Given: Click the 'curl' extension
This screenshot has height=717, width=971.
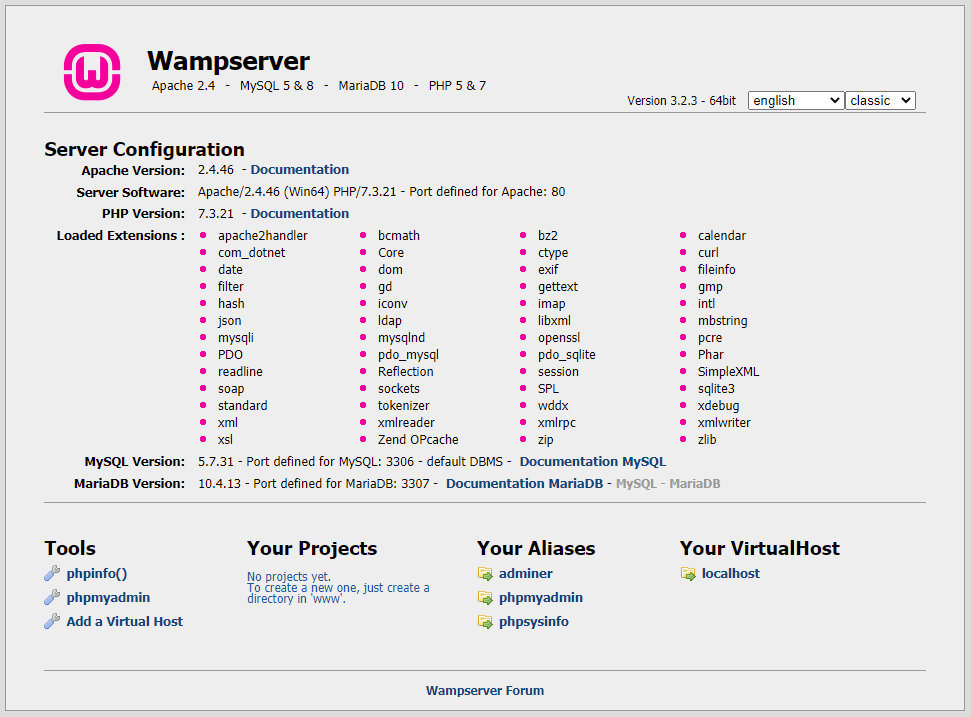Looking at the screenshot, I should click(708, 253).
